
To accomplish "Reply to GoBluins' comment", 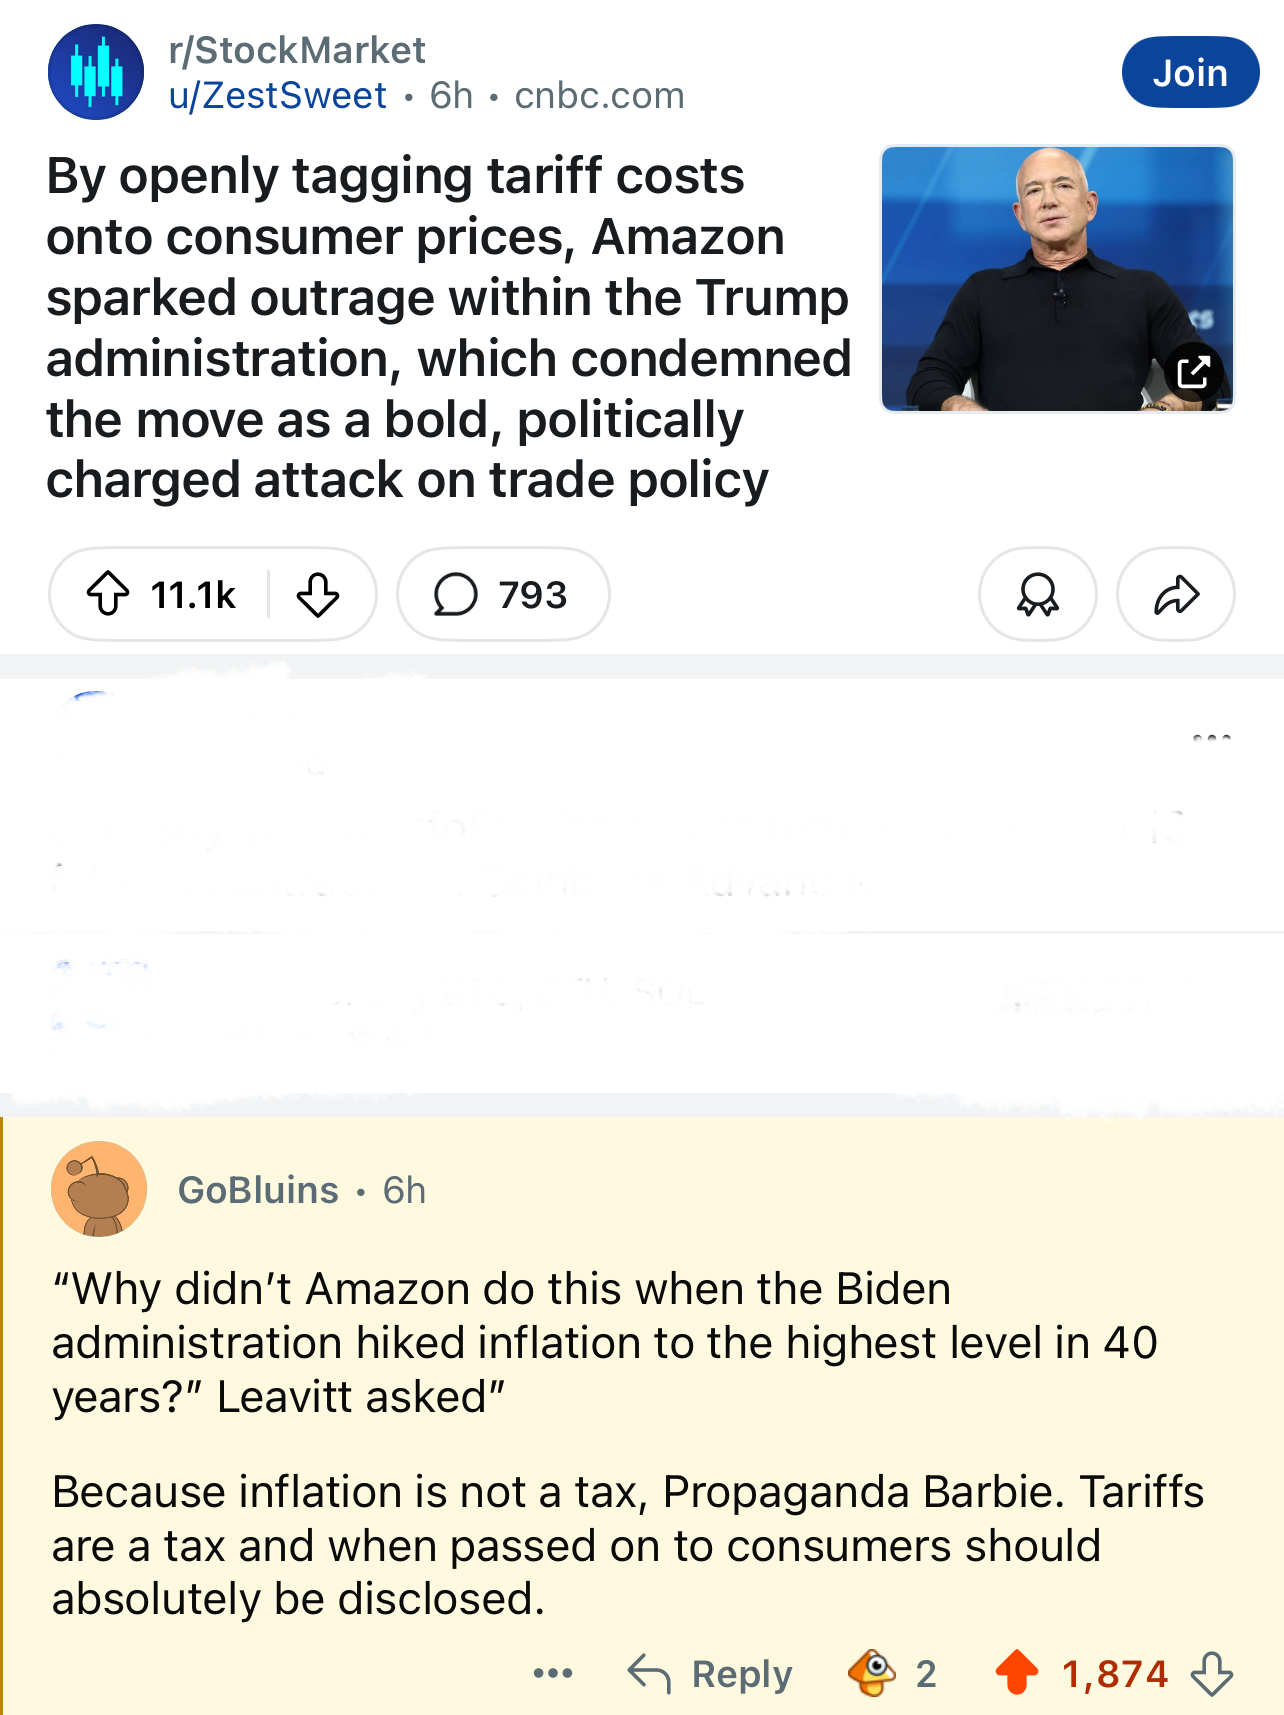I will (x=710, y=1673).
